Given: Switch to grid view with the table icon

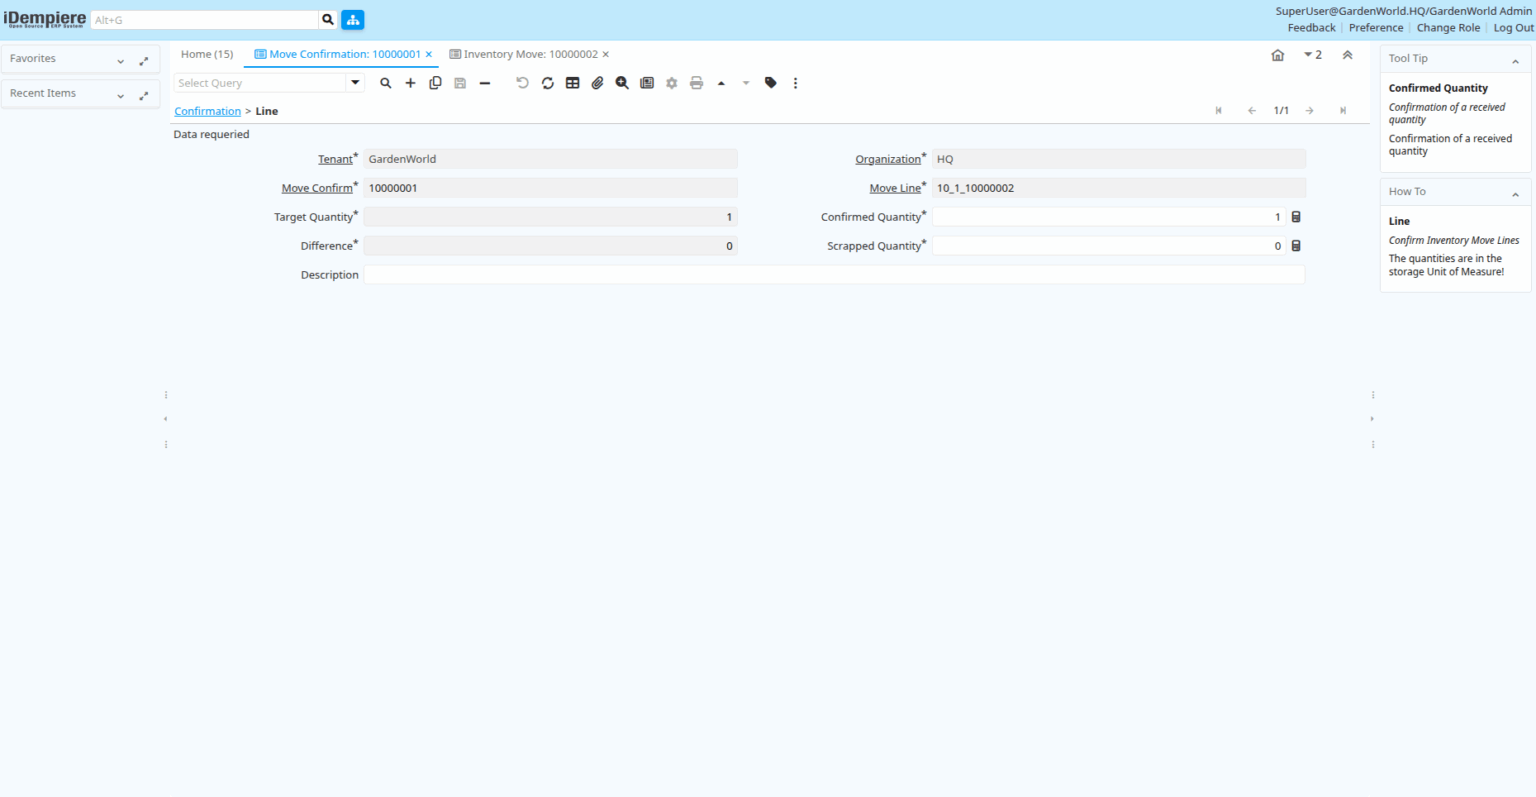Looking at the screenshot, I should pos(572,83).
